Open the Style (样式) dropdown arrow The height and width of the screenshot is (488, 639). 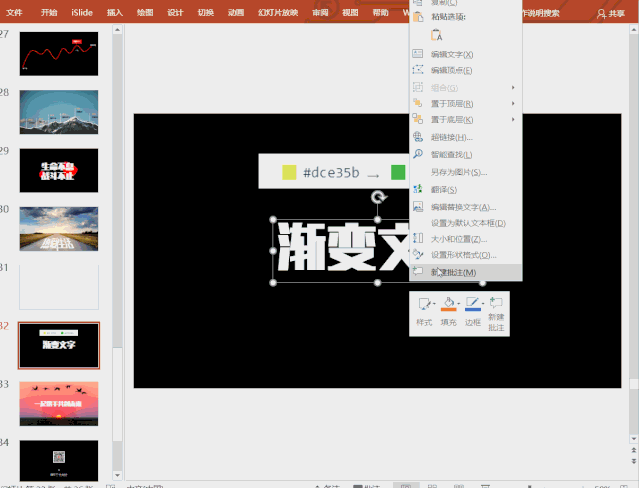coord(434,304)
